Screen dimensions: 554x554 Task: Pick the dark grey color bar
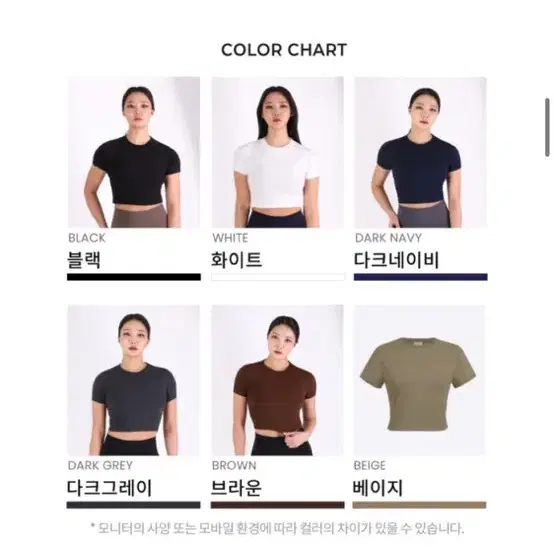click(134, 505)
